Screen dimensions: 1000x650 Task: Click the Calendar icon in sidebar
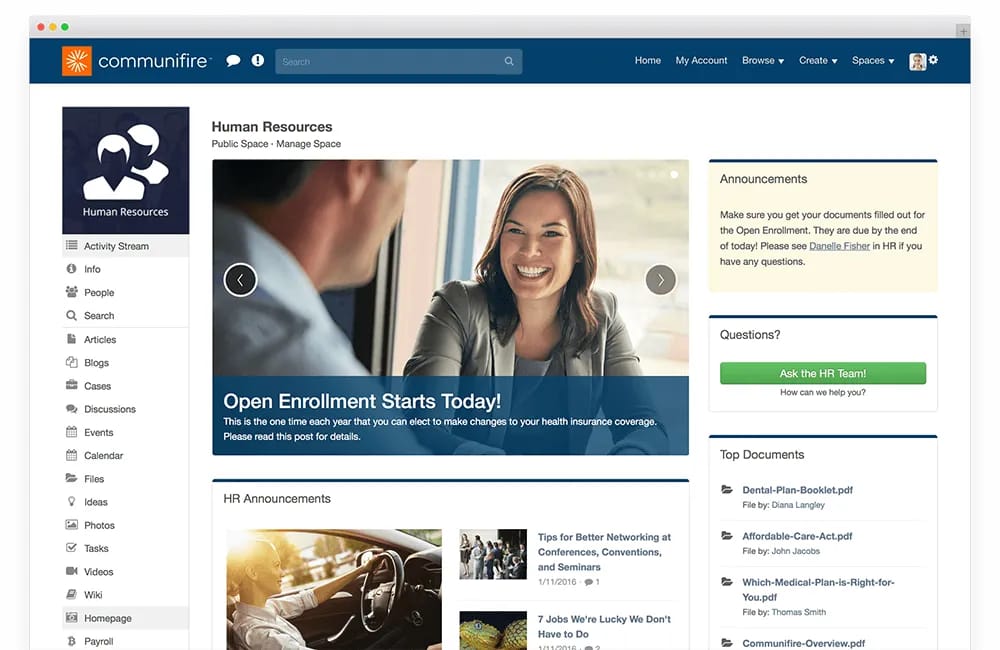point(71,455)
